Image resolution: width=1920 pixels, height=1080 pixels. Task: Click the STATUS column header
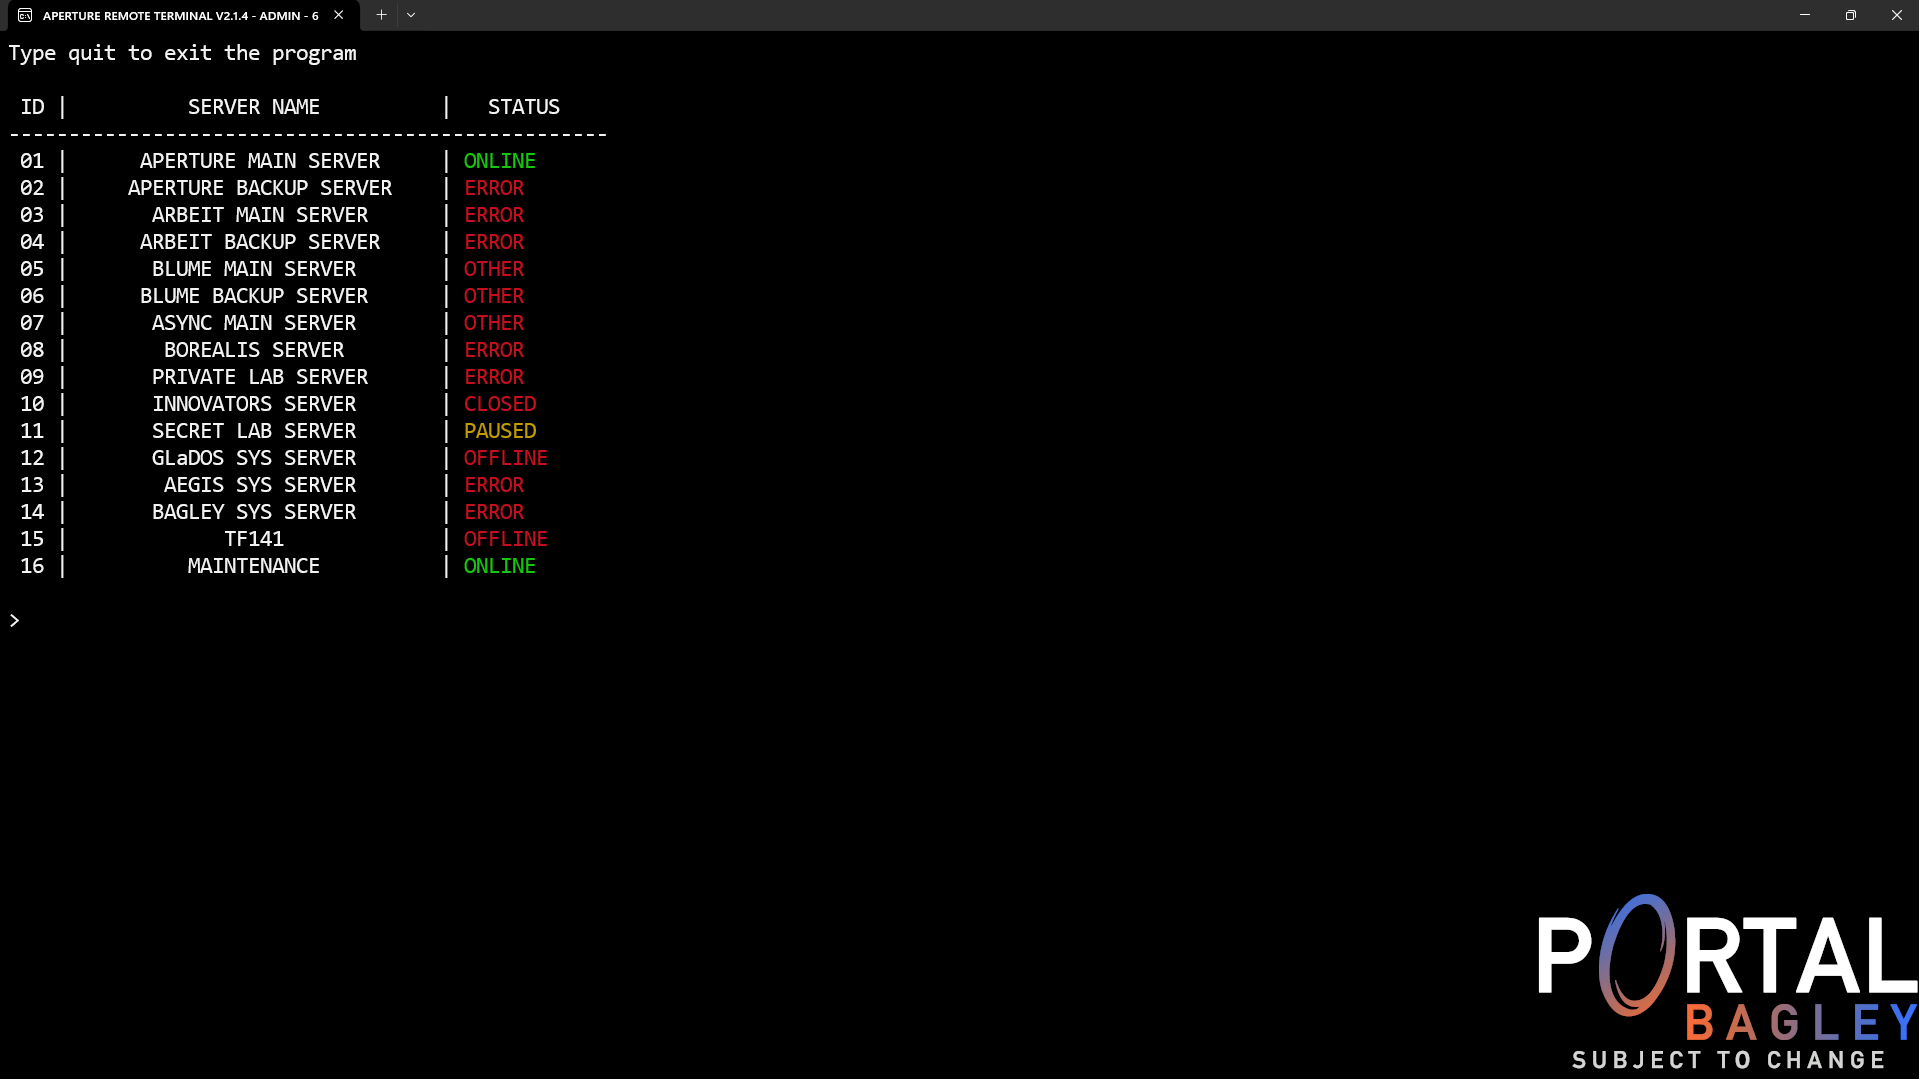click(523, 107)
